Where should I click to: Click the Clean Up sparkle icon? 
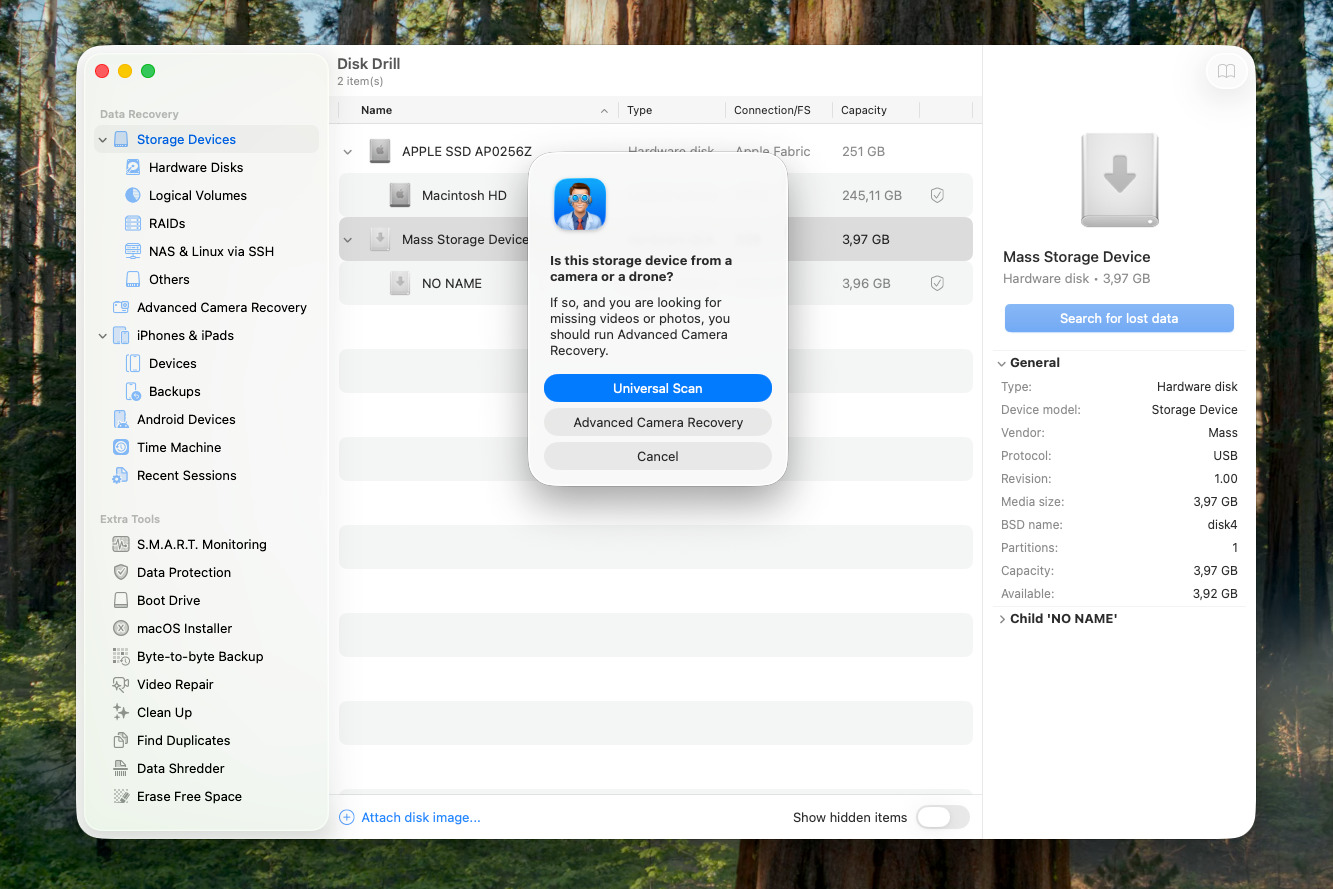point(121,712)
